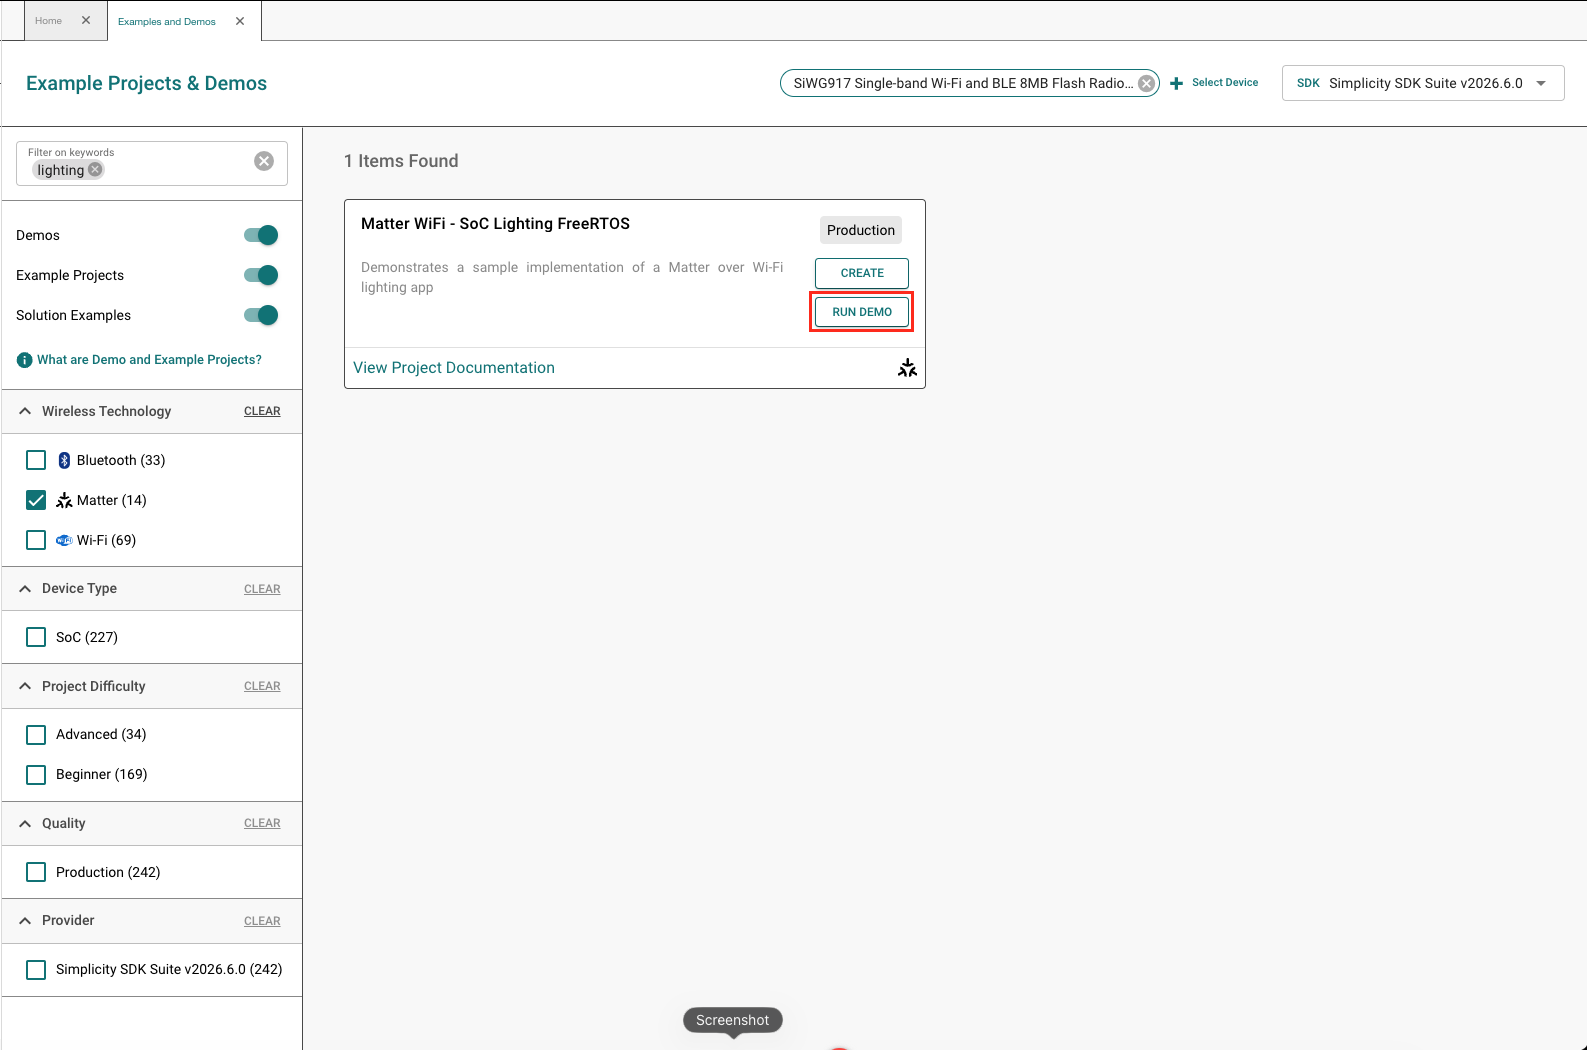This screenshot has height=1050, width=1587.
Task: Check the SoC (227) checkbox
Action: pyautogui.click(x=36, y=637)
